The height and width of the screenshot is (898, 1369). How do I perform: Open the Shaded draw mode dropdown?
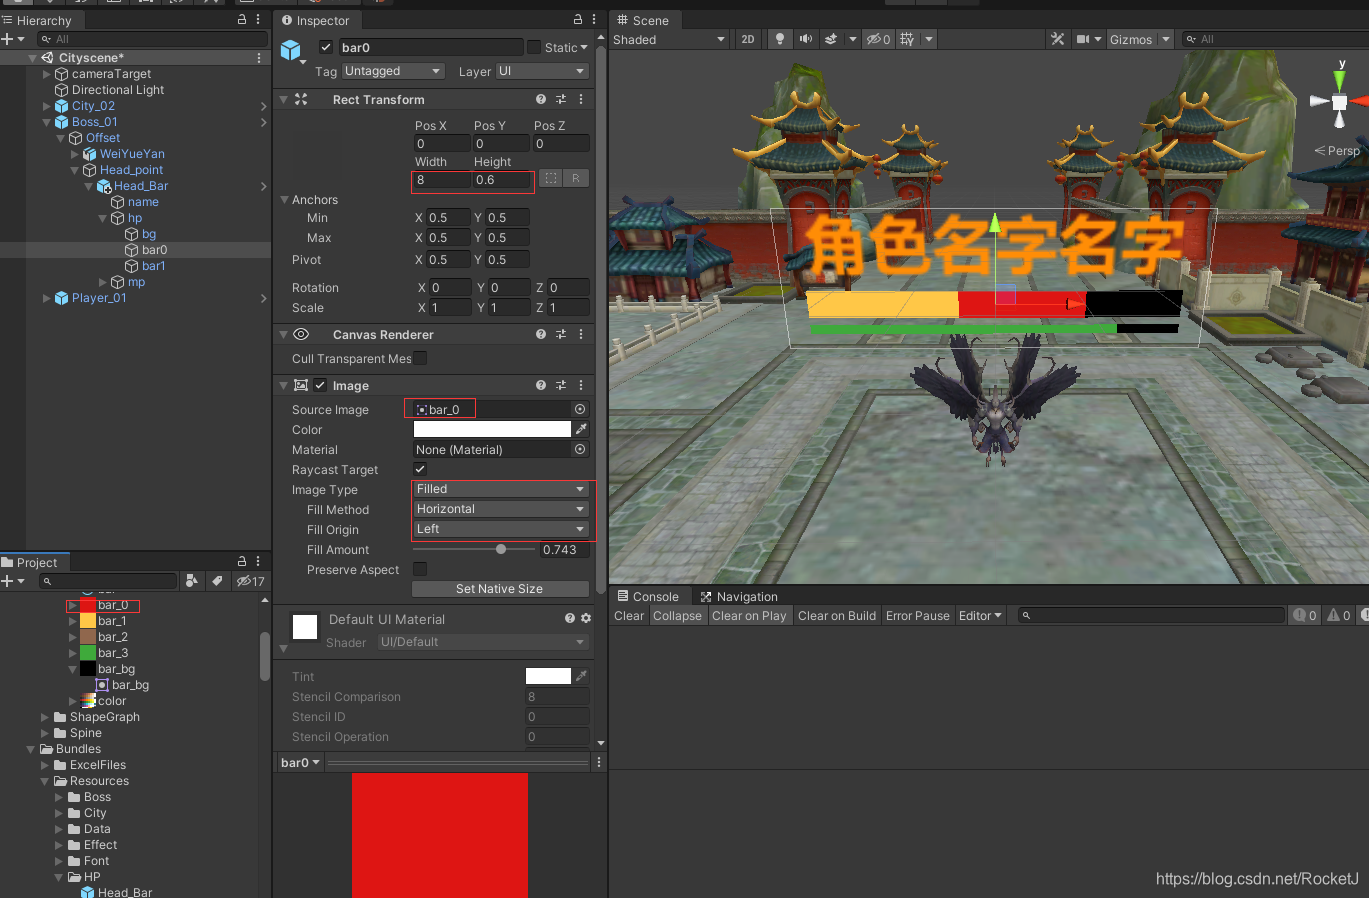point(669,39)
